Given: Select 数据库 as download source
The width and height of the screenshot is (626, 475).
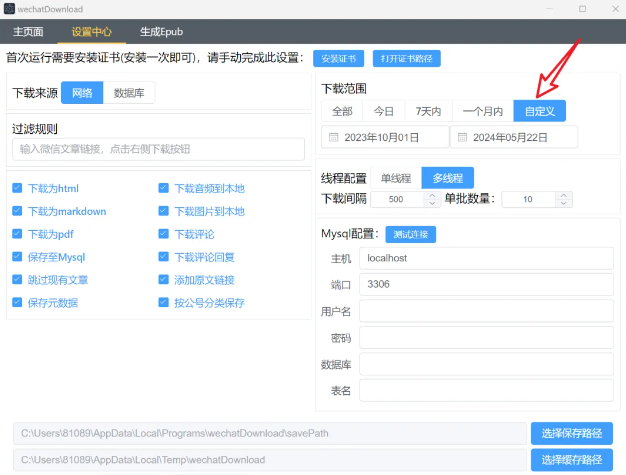Looking at the screenshot, I should pyautogui.click(x=129, y=93).
